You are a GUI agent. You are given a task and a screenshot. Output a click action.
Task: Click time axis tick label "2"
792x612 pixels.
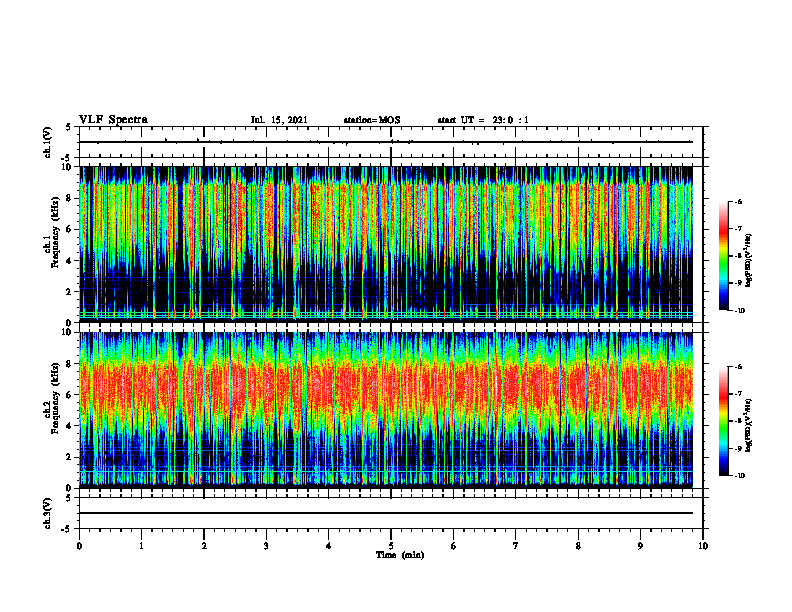(204, 546)
